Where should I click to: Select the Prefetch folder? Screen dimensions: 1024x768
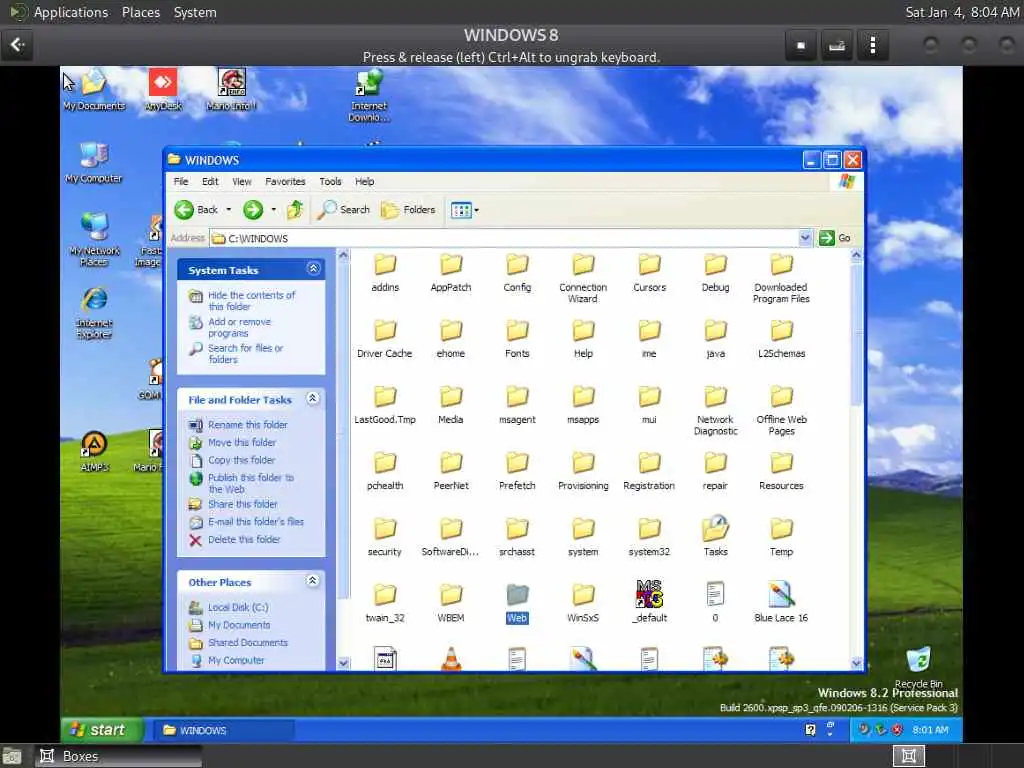[517, 470]
